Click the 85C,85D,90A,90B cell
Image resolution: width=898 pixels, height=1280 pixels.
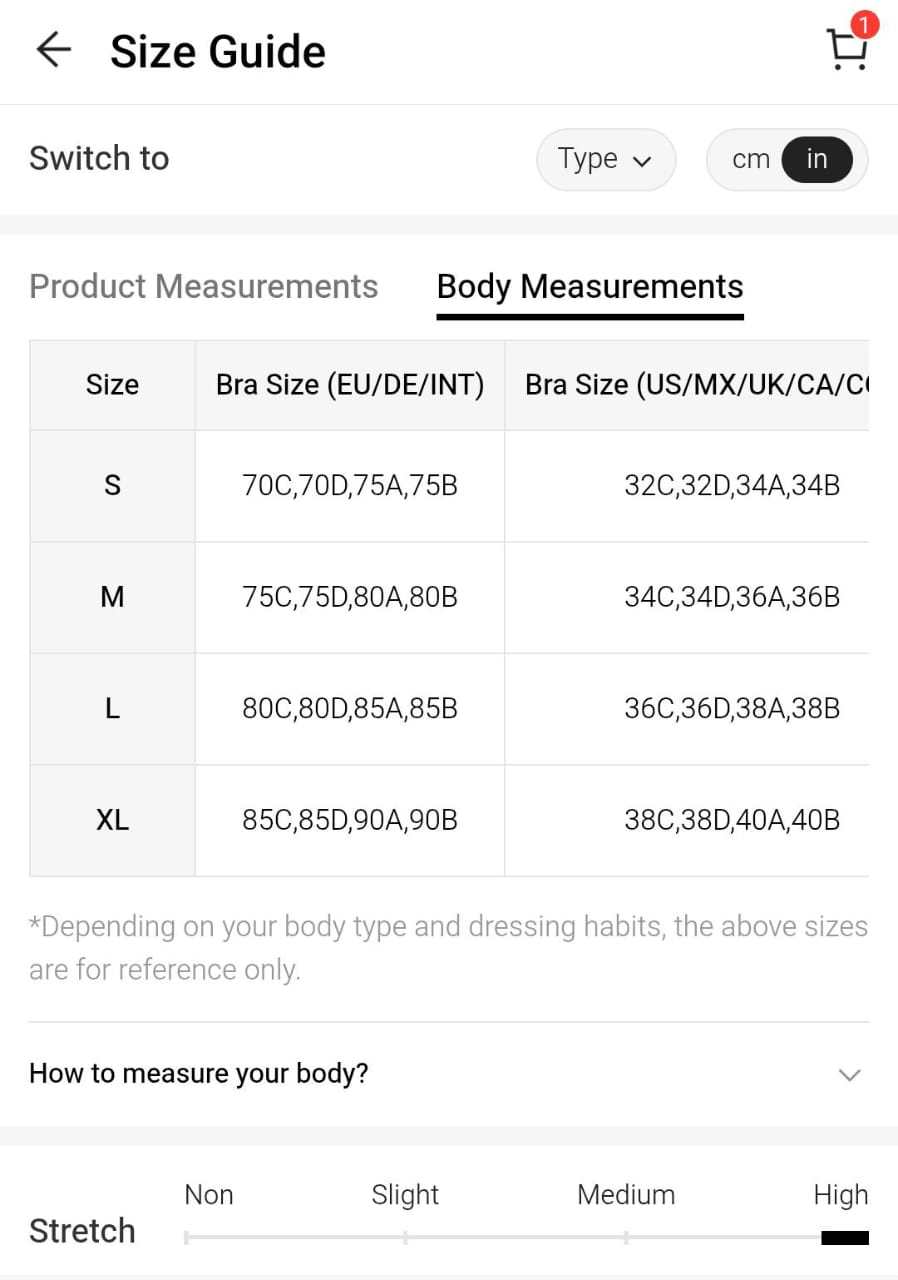(350, 821)
